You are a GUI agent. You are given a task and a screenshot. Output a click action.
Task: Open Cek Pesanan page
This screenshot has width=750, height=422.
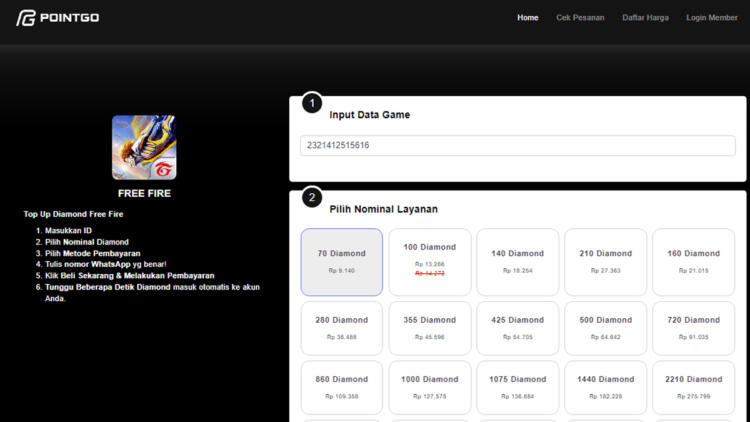click(x=580, y=17)
